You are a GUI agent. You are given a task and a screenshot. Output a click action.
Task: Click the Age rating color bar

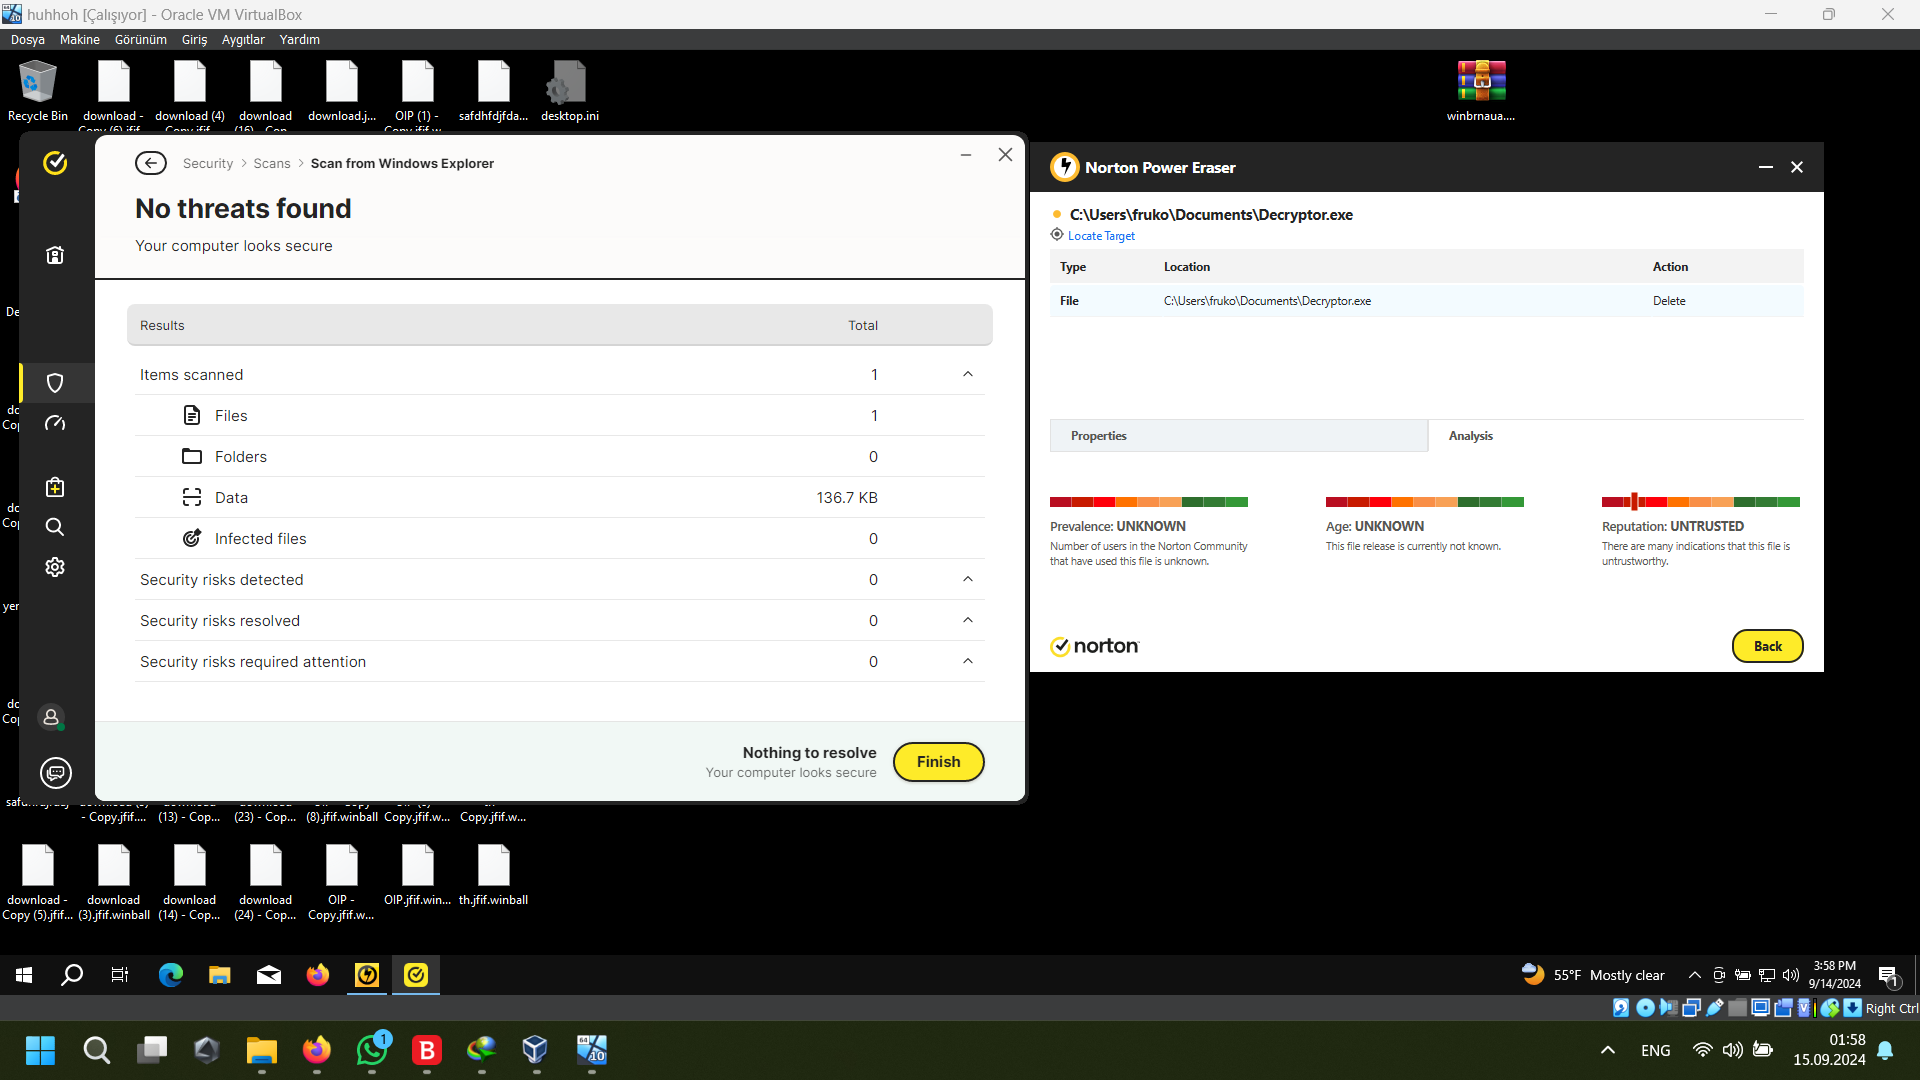(1424, 502)
